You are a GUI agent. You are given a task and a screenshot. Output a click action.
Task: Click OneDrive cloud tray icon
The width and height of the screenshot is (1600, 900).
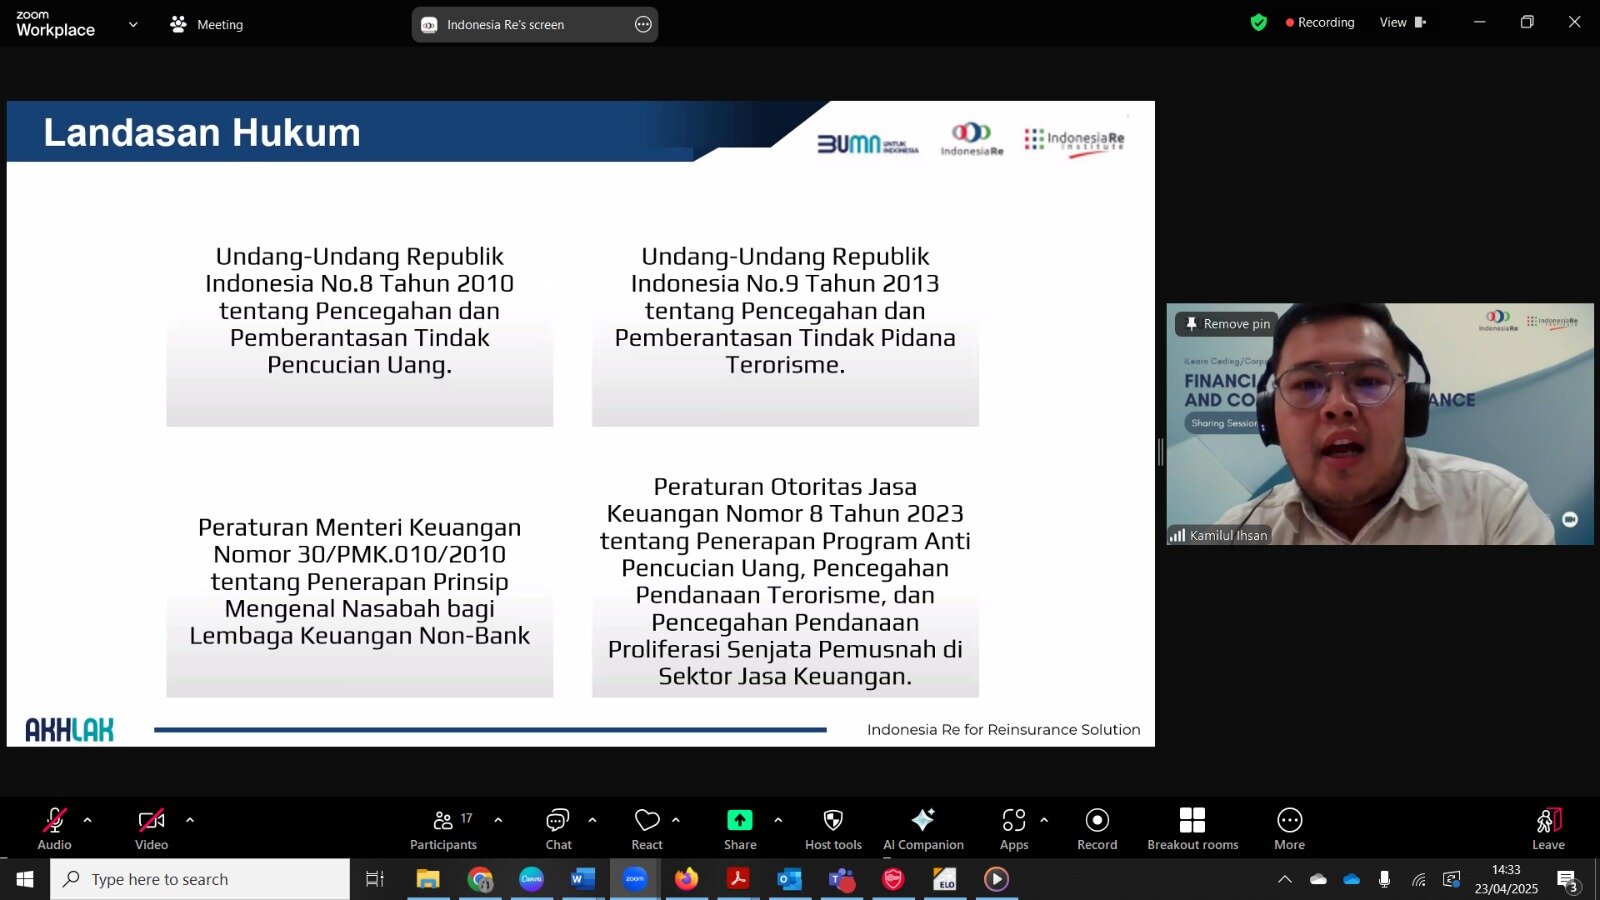pos(1352,879)
